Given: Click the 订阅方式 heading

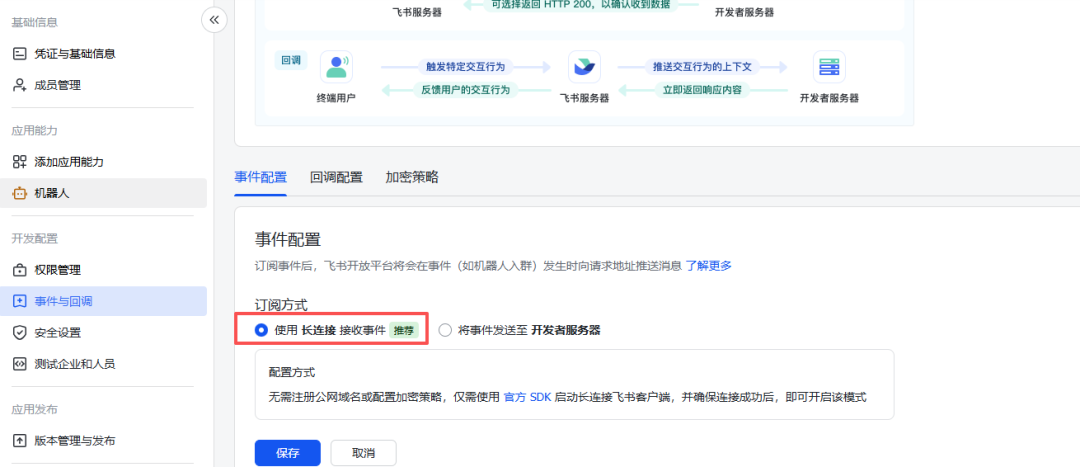Looking at the screenshot, I should [x=281, y=305].
